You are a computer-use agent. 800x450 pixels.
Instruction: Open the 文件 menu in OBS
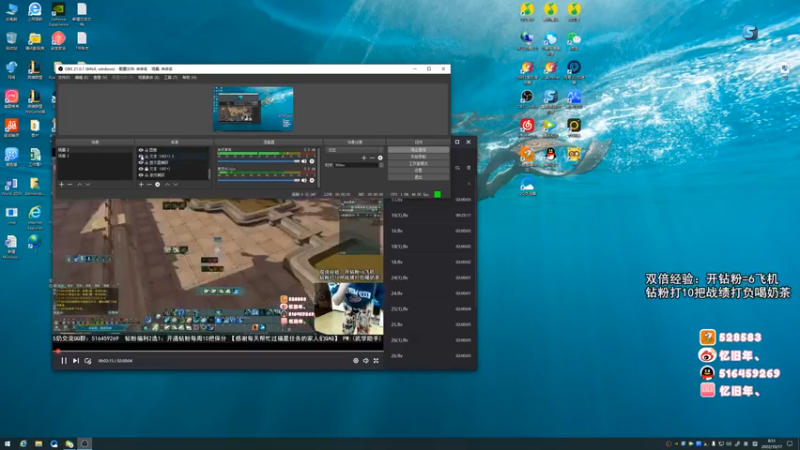pyautogui.click(x=64, y=78)
